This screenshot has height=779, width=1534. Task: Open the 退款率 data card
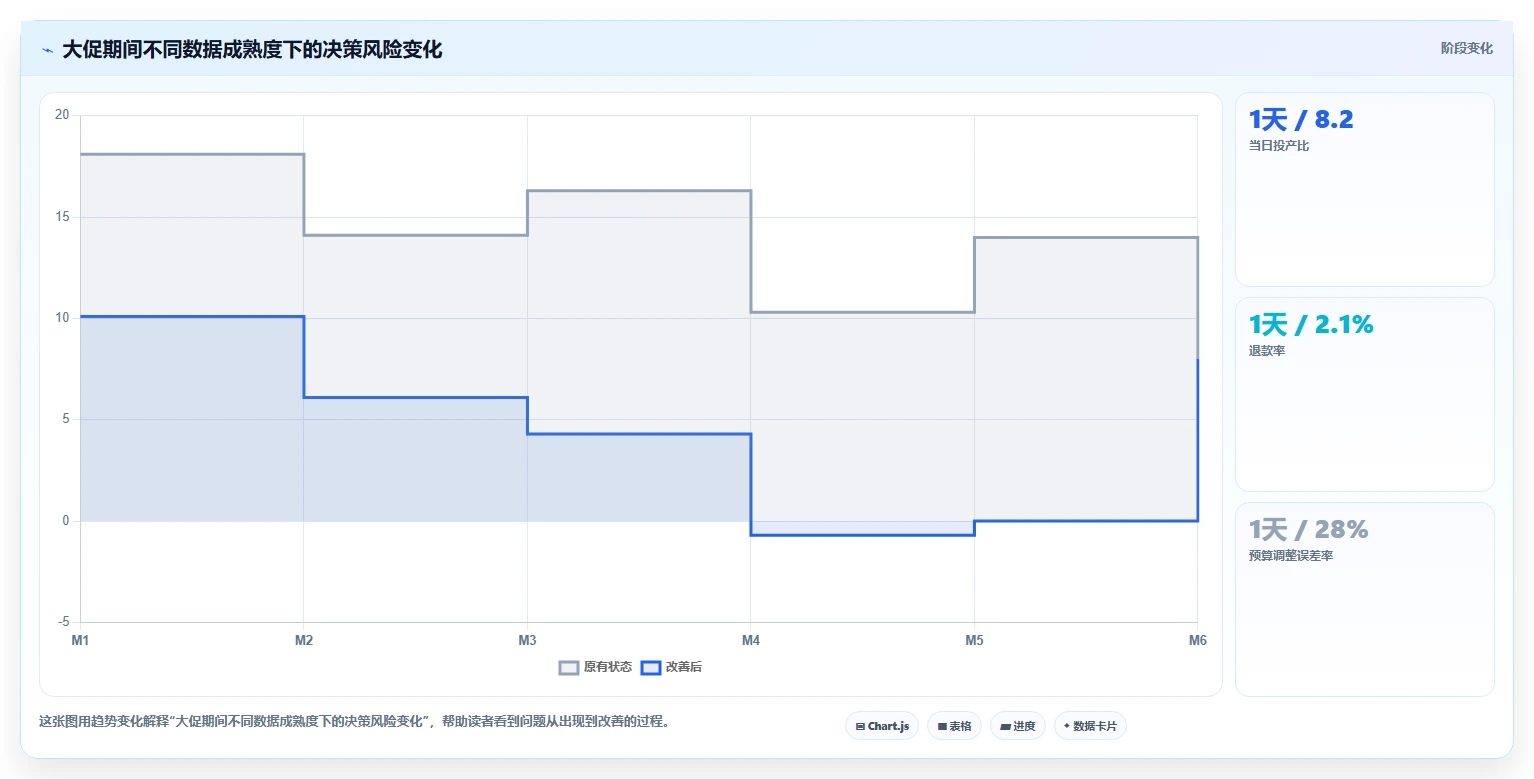pyautogui.click(x=1365, y=394)
